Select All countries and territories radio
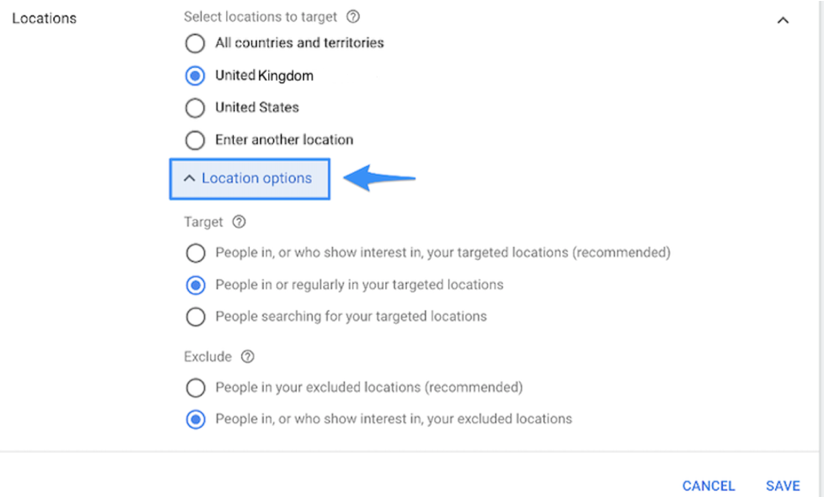The image size is (824, 497). point(195,43)
